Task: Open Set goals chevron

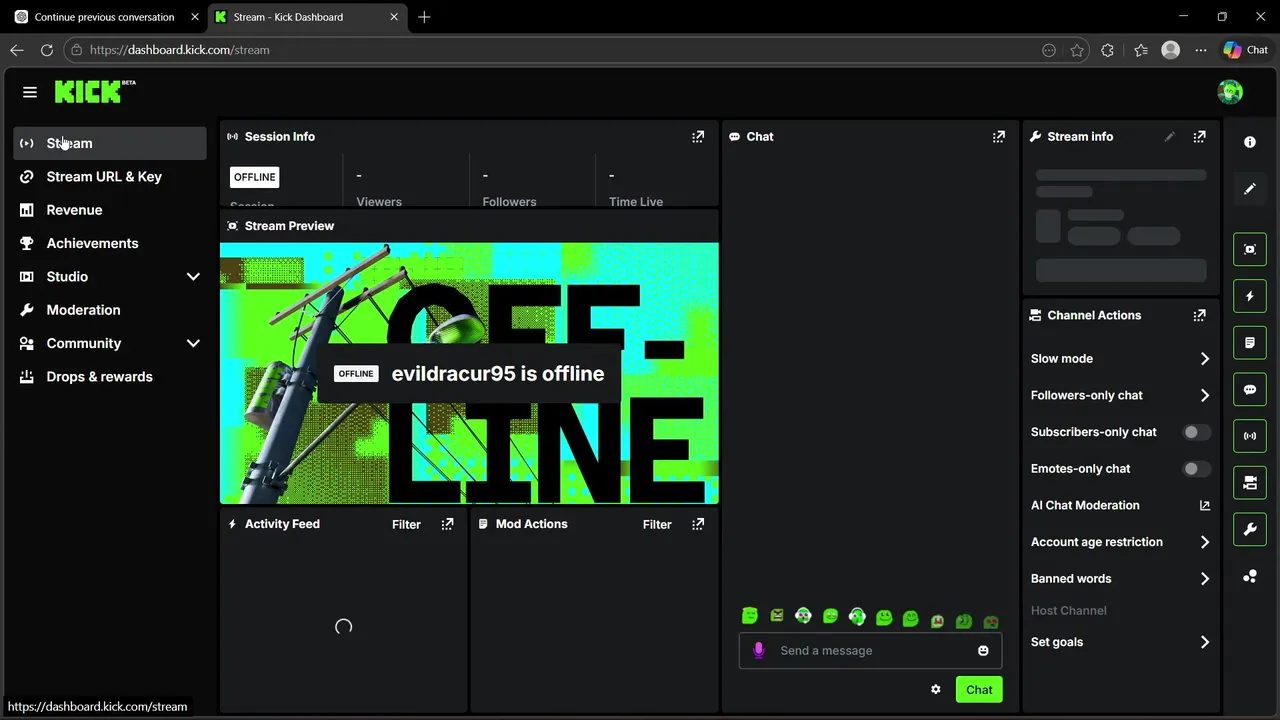Action: coord(1205,642)
